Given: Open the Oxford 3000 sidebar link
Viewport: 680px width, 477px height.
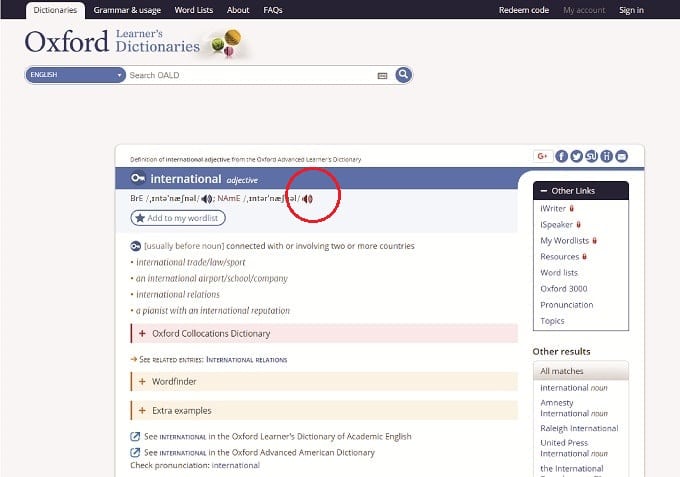Looking at the screenshot, I should (x=564, y=289).
